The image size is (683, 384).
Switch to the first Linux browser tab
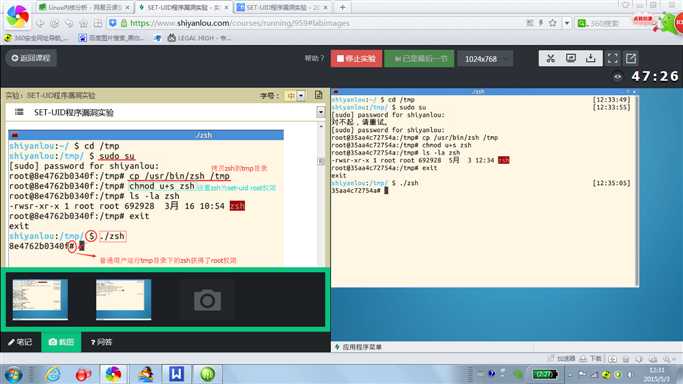[84, 7]
